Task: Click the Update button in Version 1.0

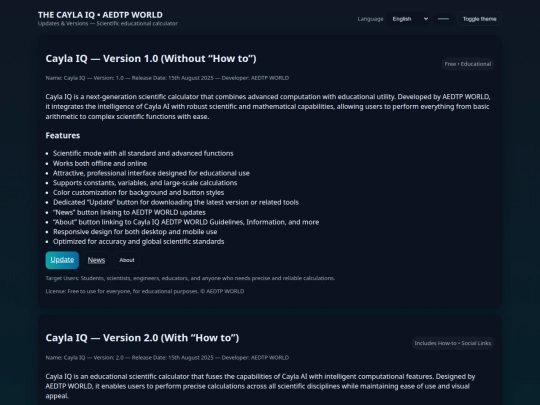Action: (x=62, y=260)
